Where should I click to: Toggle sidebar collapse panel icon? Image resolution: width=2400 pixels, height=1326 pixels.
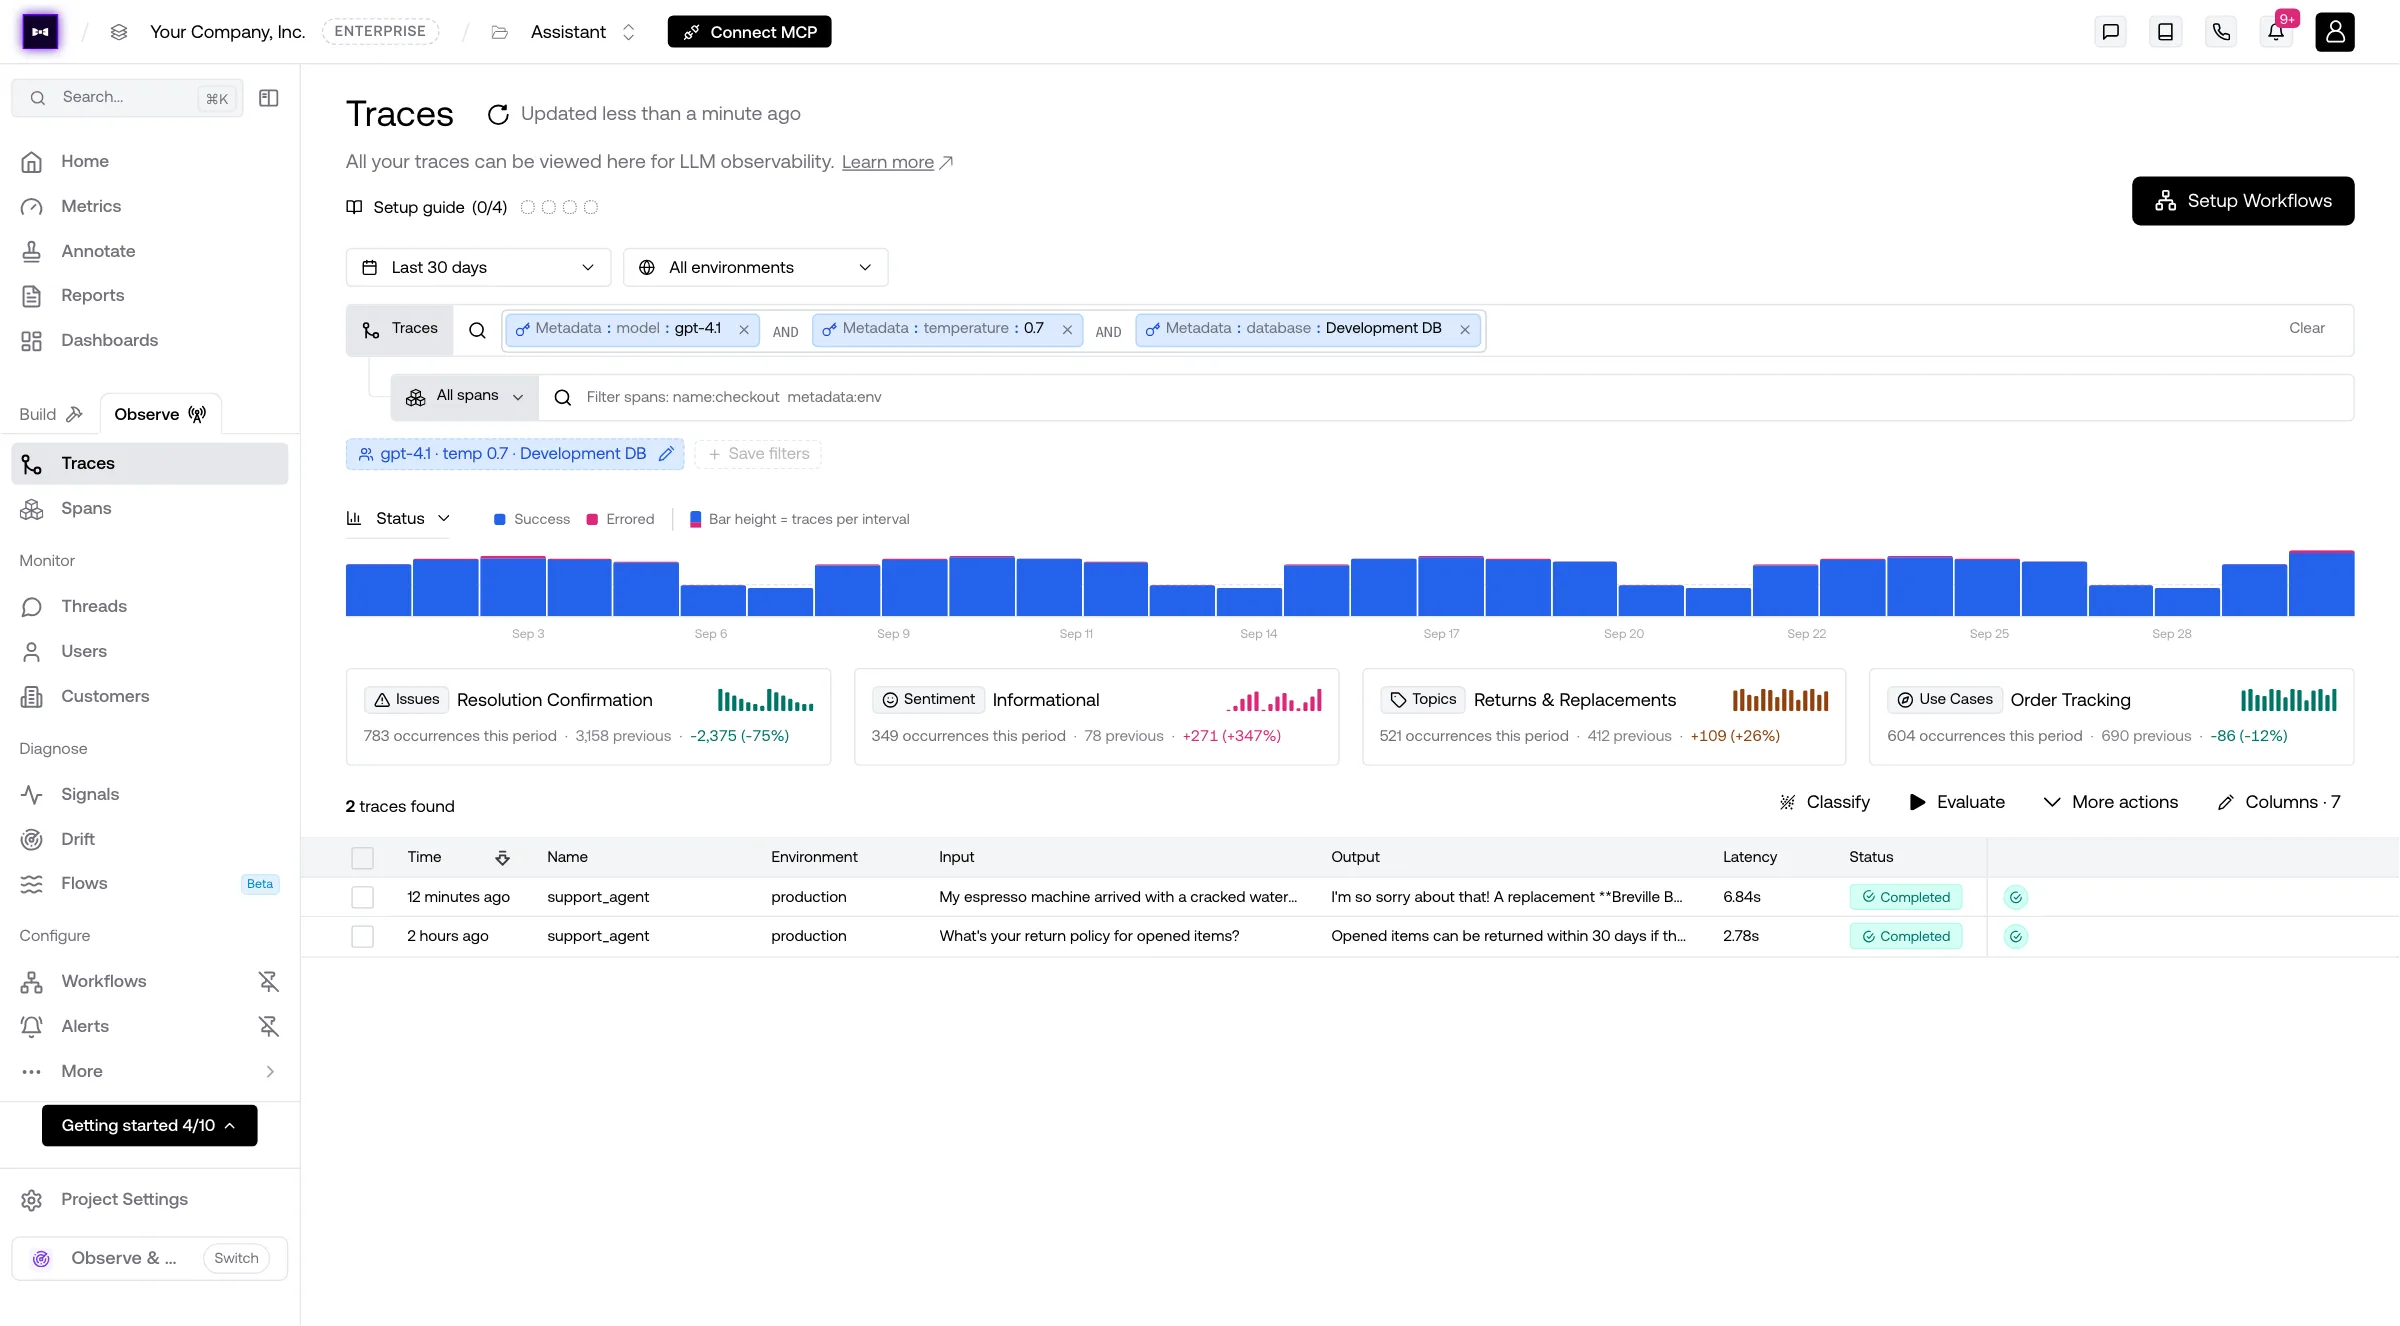tap(269, 98)
